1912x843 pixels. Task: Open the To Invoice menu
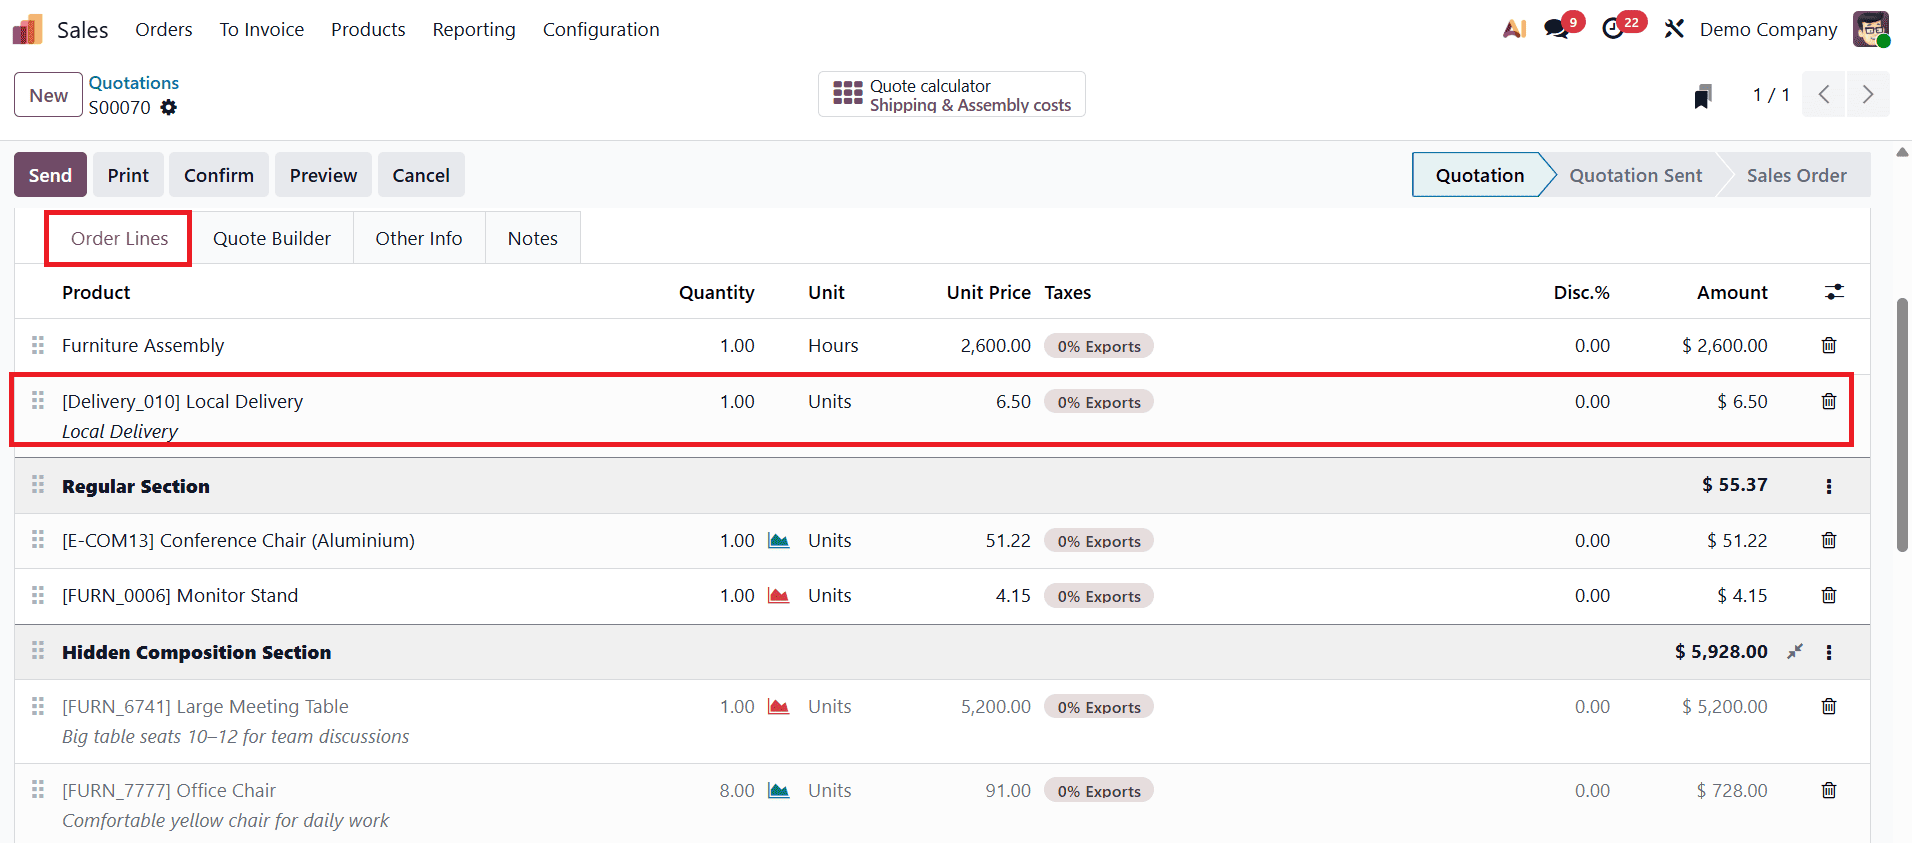tap(262, 29)
